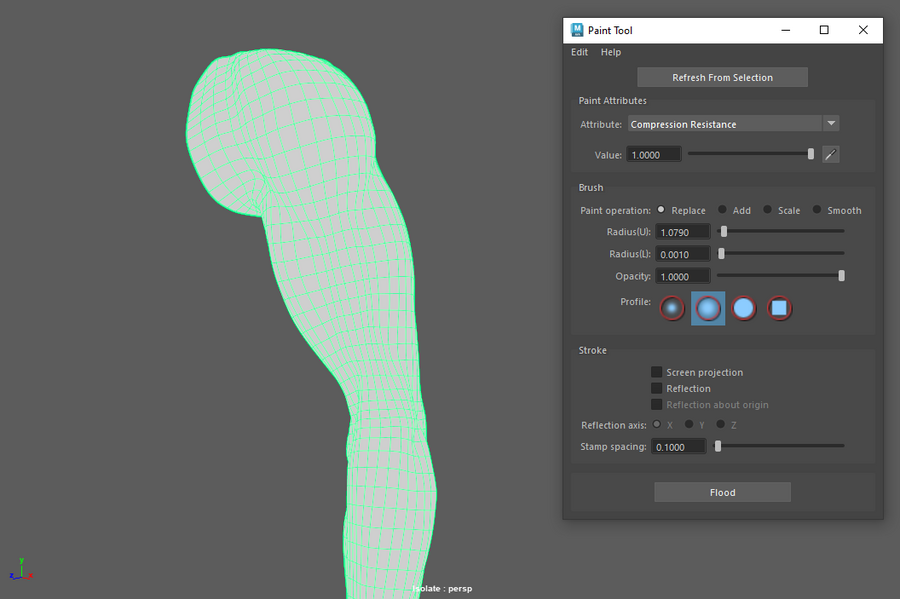Click the Radius(U) input field
The image size is (900, 599).
pyautogui.click(x=682, y=232)
